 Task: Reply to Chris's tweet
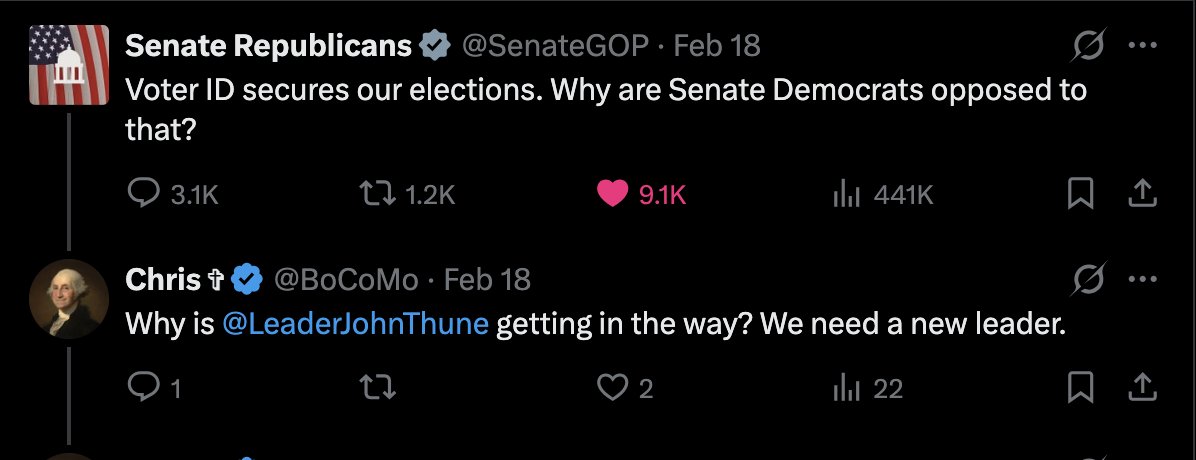click(153, 388)
